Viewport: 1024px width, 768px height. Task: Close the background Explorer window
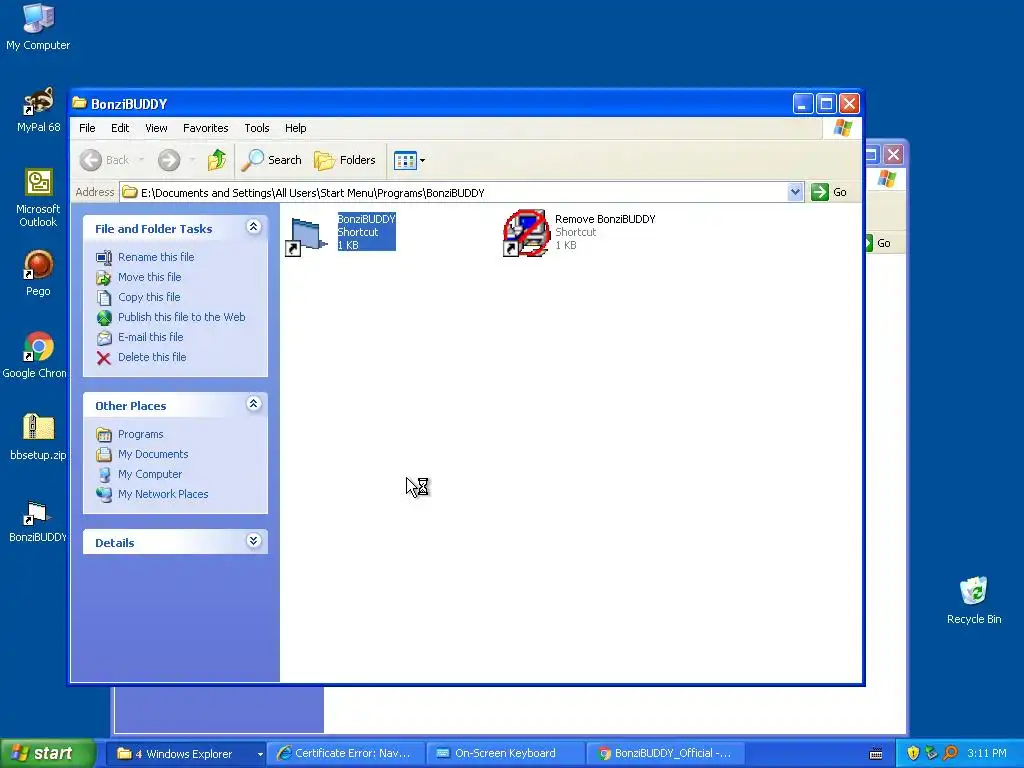pyautogui.click(x=893, y=155)
